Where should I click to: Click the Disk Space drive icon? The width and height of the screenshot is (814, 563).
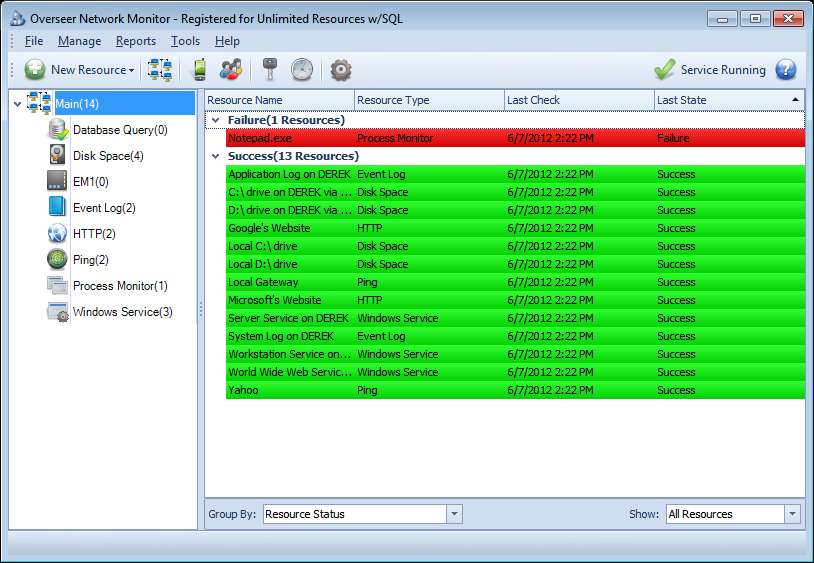coord(57,156)
